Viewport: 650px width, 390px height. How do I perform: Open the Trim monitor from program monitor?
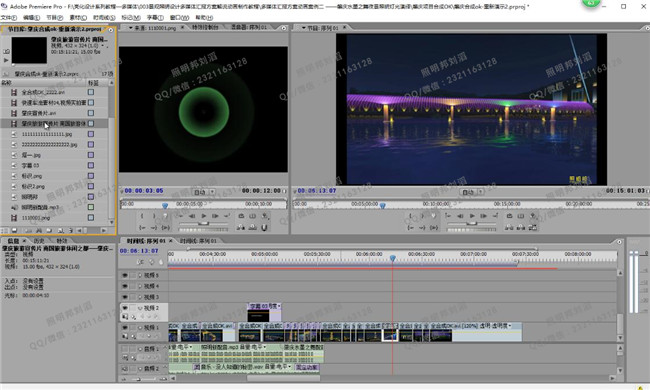(533, 228)
